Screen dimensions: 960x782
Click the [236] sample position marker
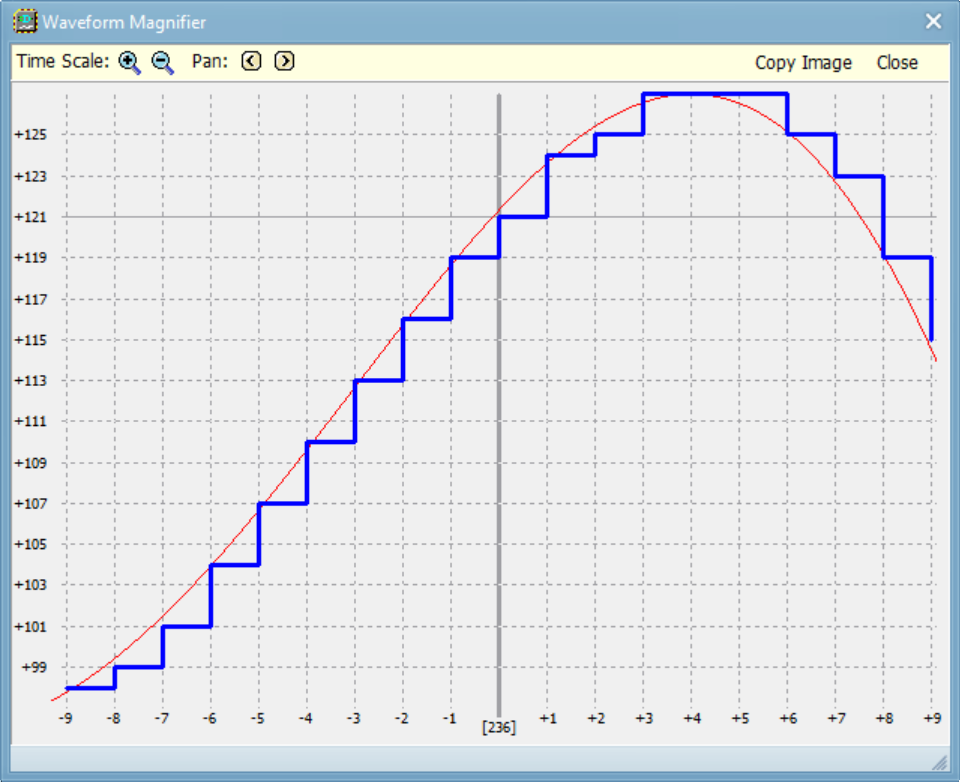(499, 727)
